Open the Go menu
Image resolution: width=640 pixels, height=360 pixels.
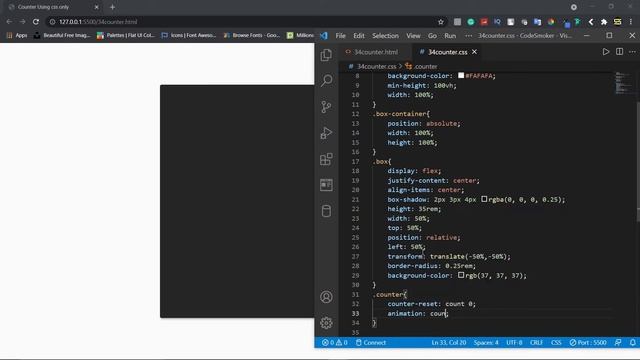[x=432, y=36]
